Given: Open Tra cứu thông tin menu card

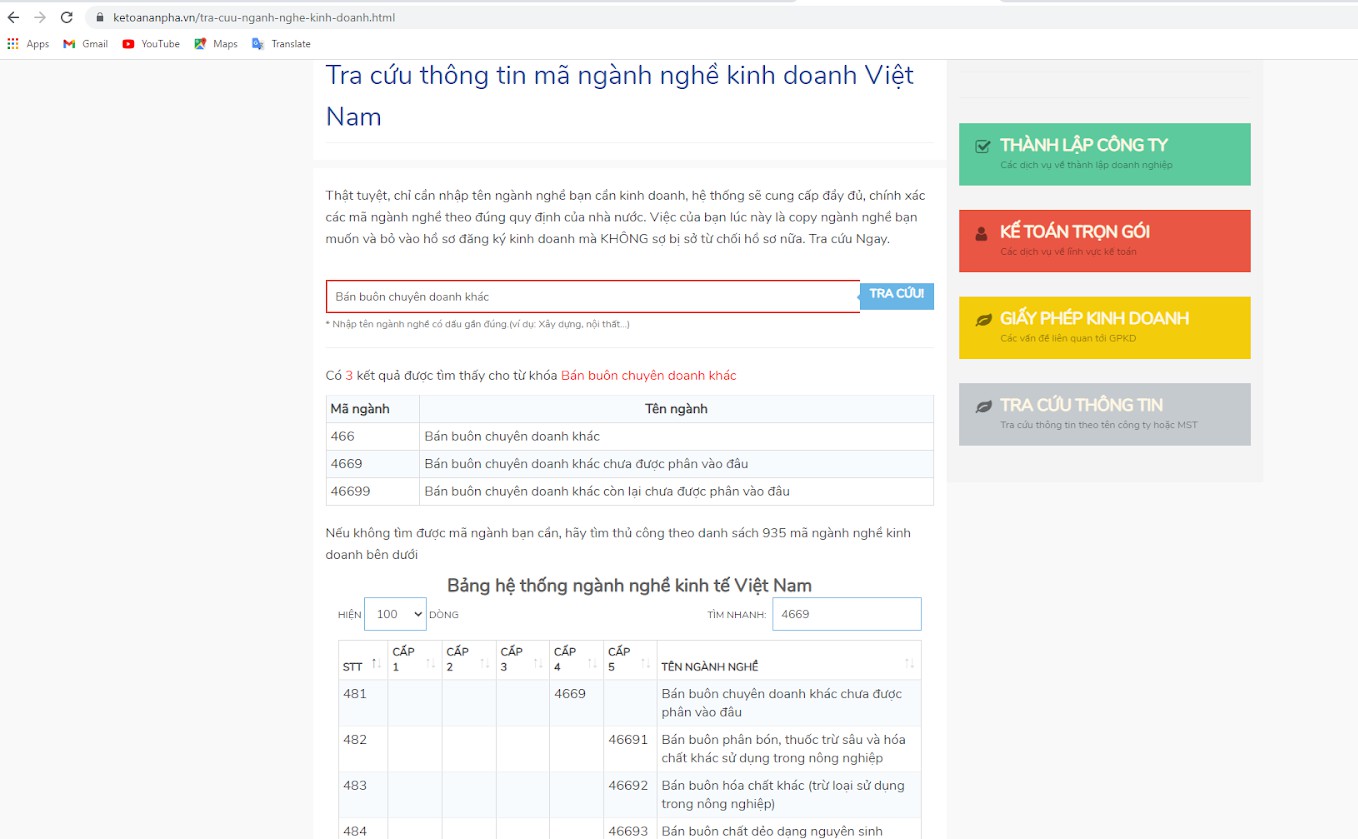Looking at the screenshot, I should [1104, 414].
